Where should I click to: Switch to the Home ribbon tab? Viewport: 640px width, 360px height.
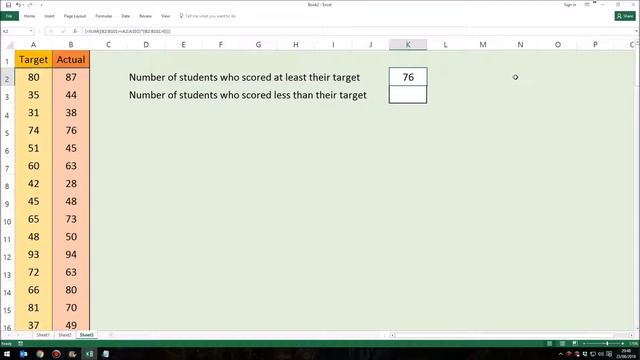[x=29, y=16]
